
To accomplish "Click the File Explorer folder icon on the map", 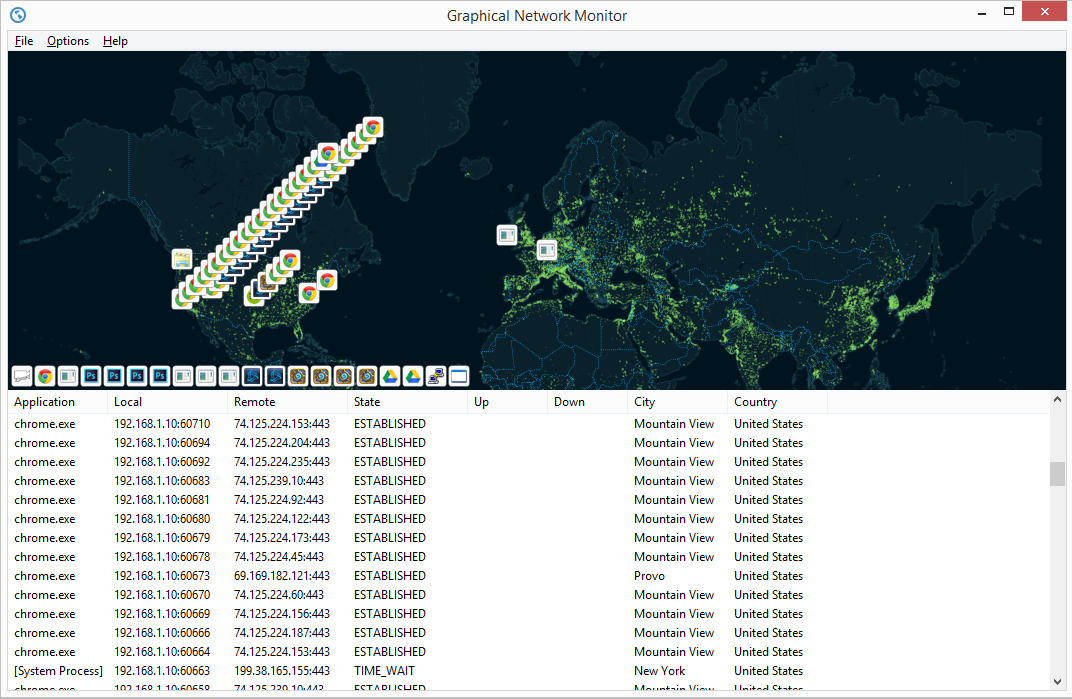I will click(182, 259).
